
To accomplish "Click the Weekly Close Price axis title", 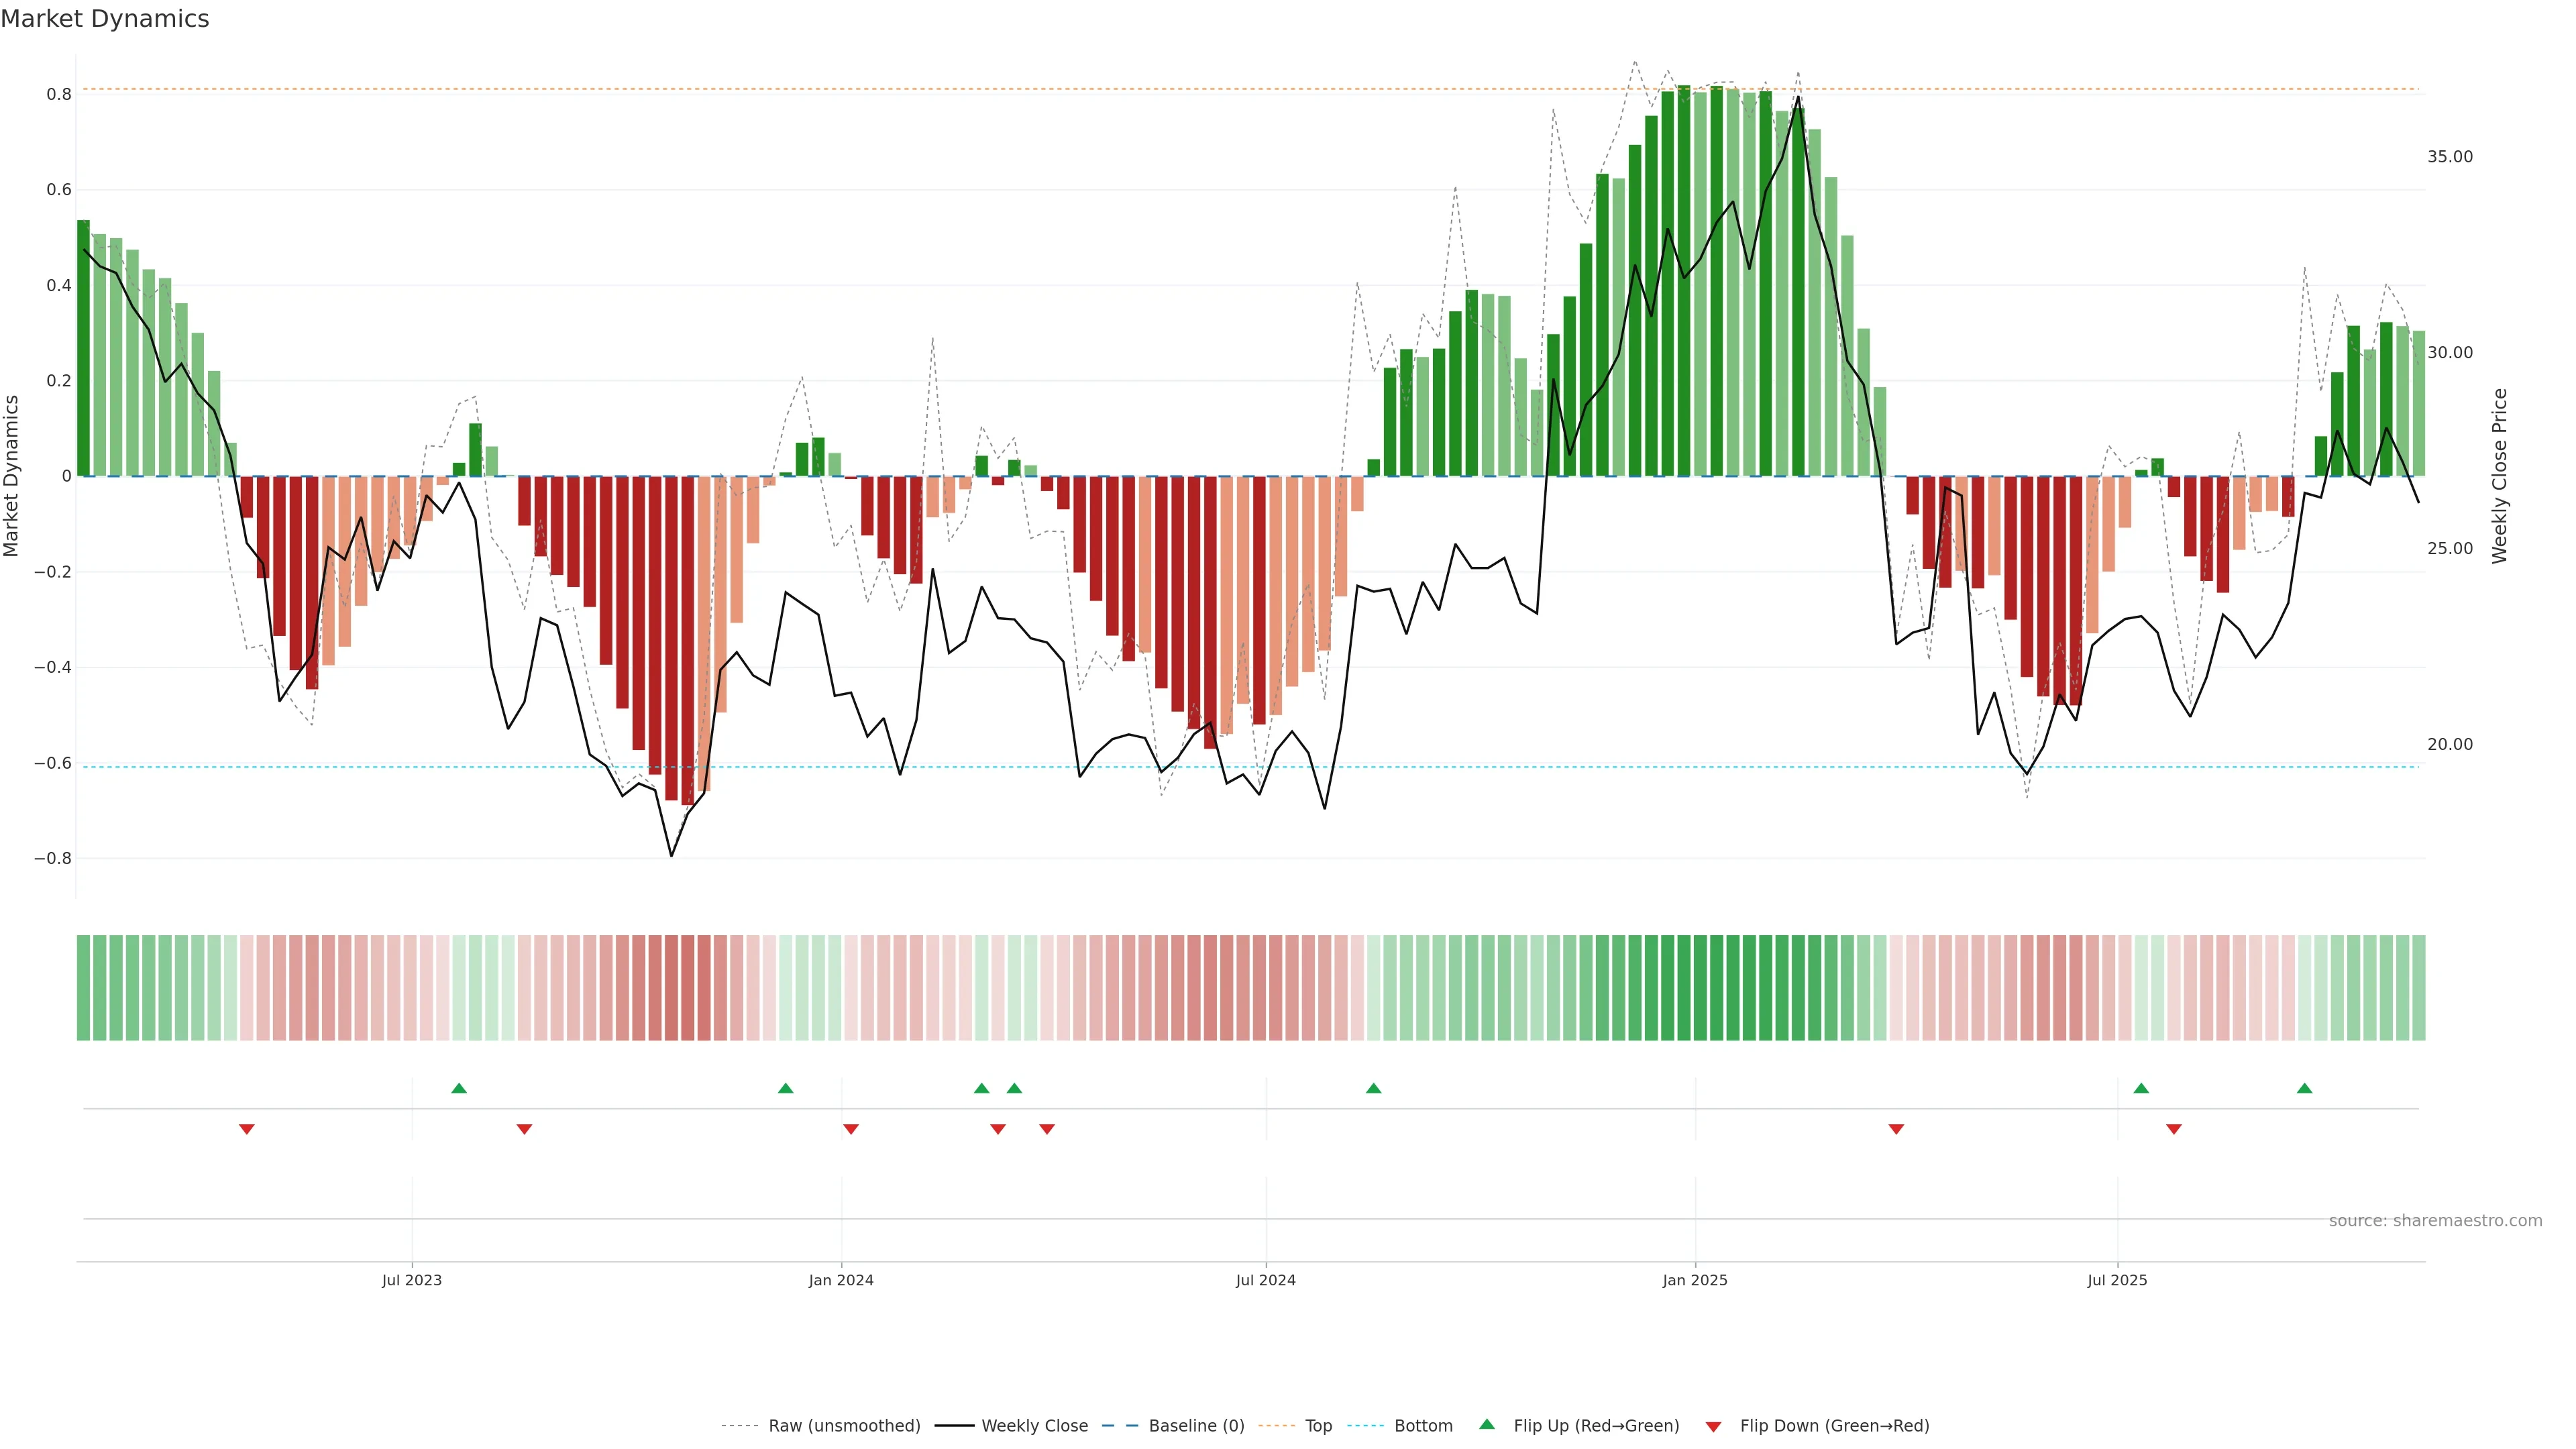I will tap(2499, 476).
